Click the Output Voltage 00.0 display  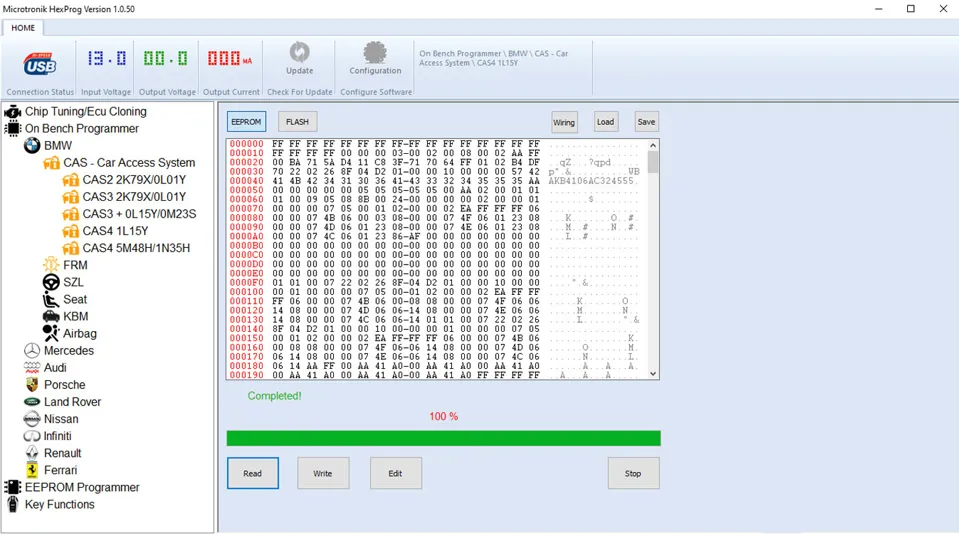tap(165, 58)
